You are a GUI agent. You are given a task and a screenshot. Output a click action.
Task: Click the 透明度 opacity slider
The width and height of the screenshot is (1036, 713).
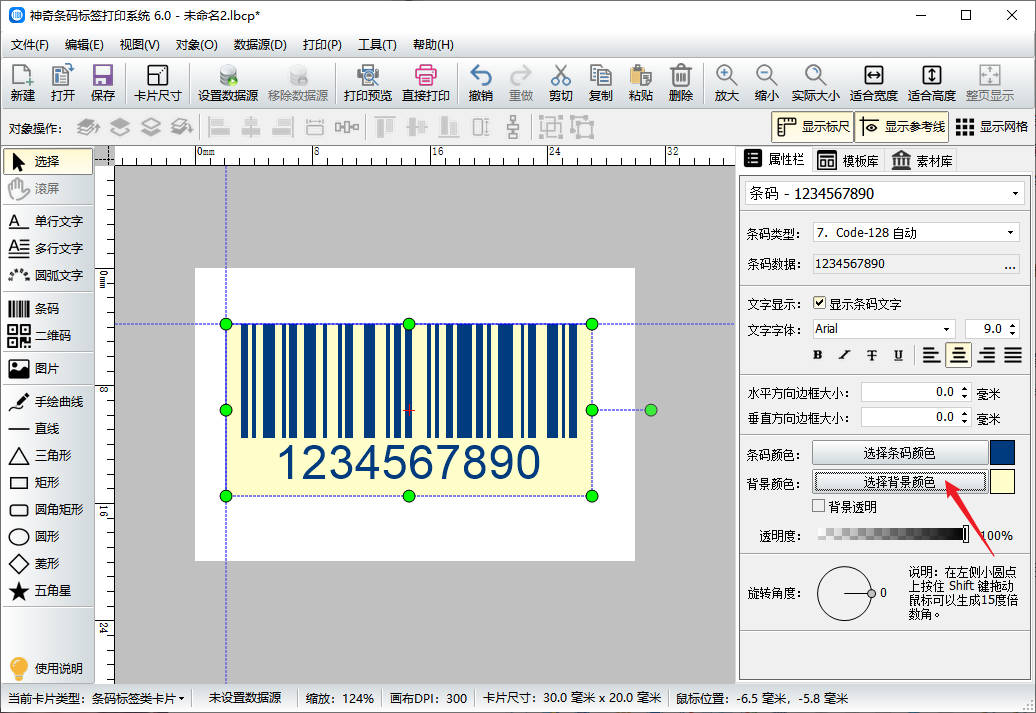click(893, 534)
